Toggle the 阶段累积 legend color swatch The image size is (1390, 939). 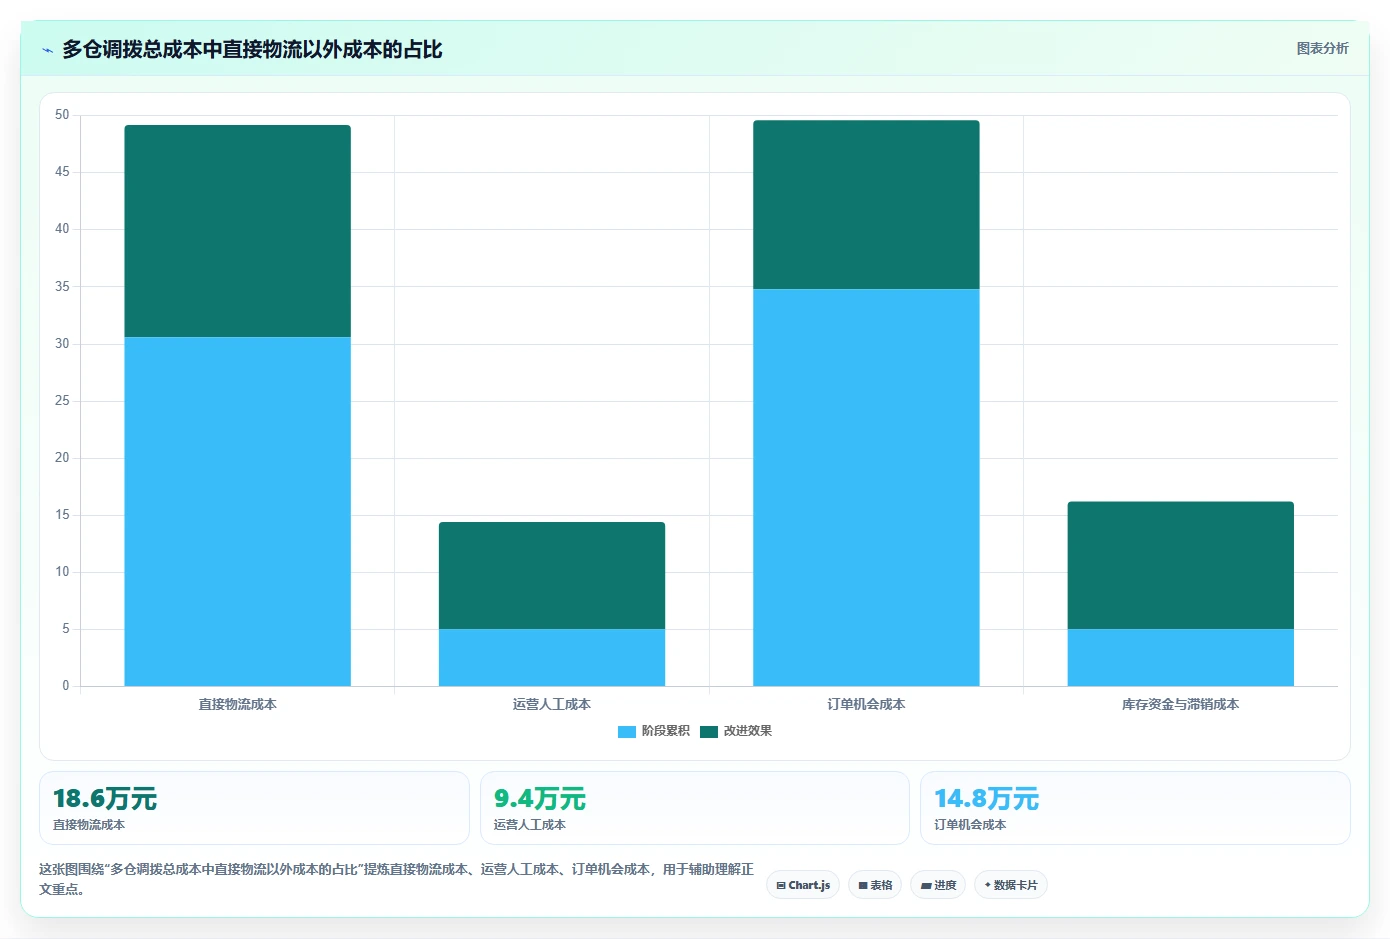tap(627, 732)
